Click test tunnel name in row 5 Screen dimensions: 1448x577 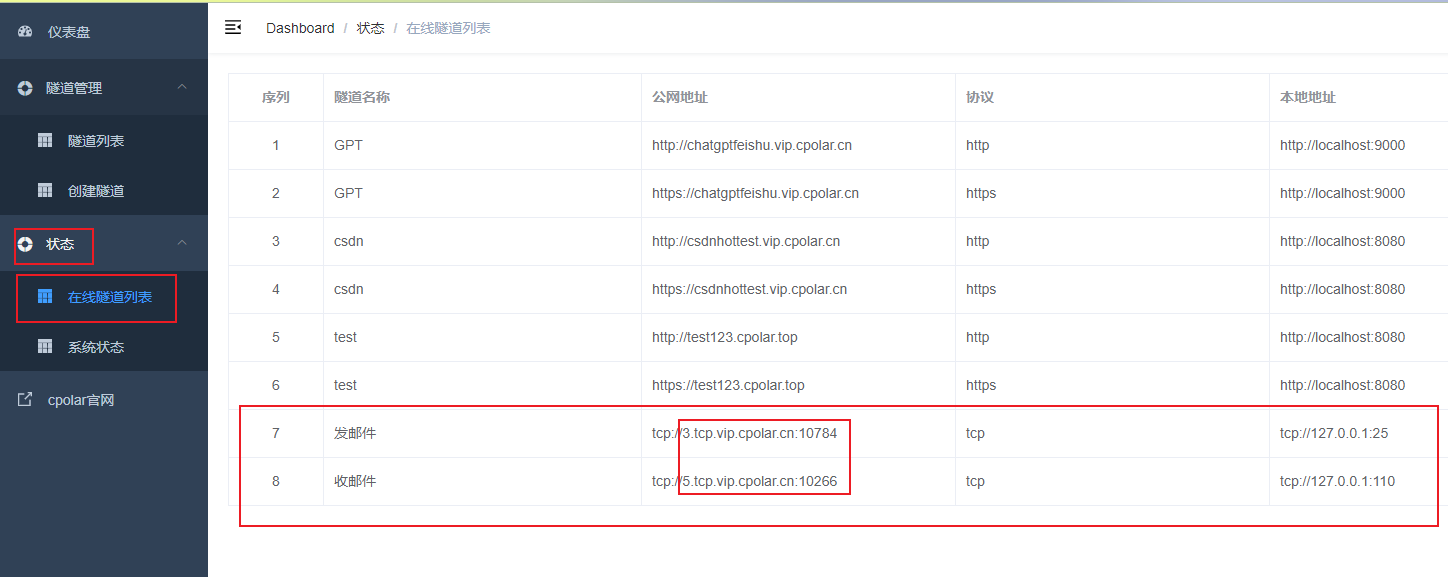[345, 337]
